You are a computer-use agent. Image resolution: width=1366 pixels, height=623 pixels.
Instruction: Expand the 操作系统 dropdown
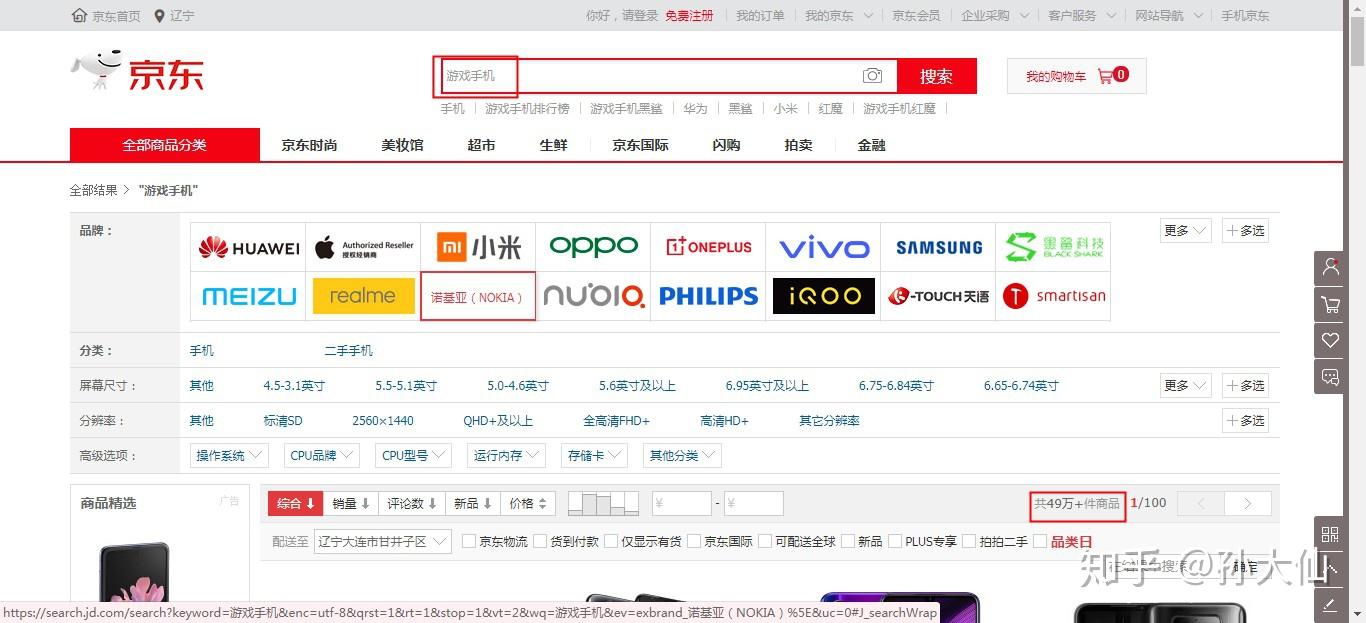(229, 455)
